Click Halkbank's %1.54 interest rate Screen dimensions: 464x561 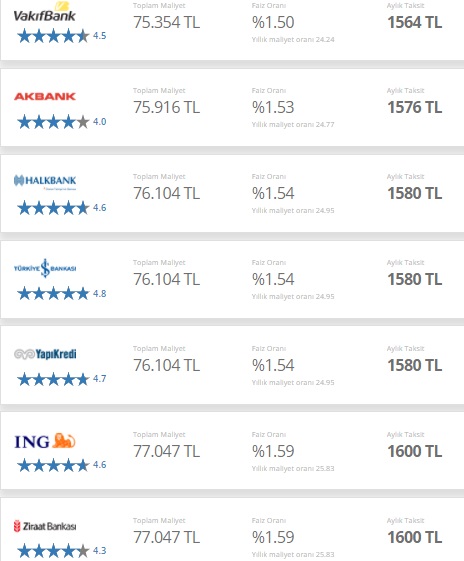pos(273,193)
